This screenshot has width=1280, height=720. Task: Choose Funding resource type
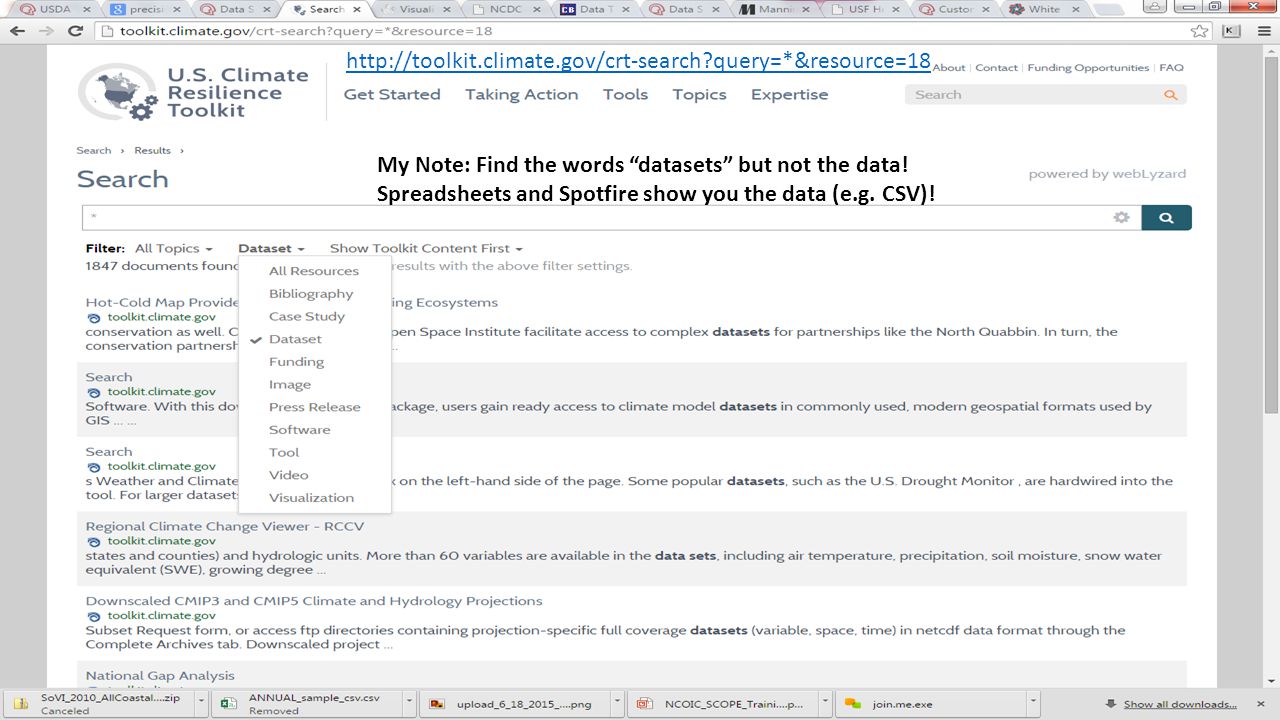[314, 362]
